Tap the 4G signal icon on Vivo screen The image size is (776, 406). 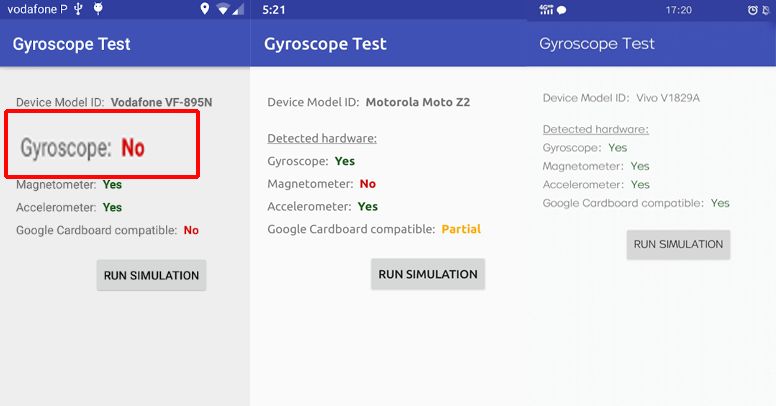pos(545,10)
